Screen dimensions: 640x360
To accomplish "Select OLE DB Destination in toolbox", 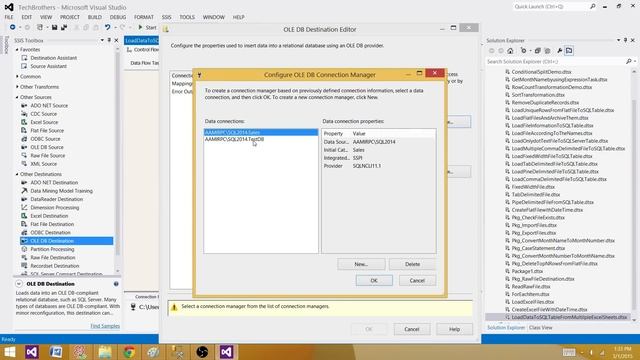I will (x=67, y=241).
